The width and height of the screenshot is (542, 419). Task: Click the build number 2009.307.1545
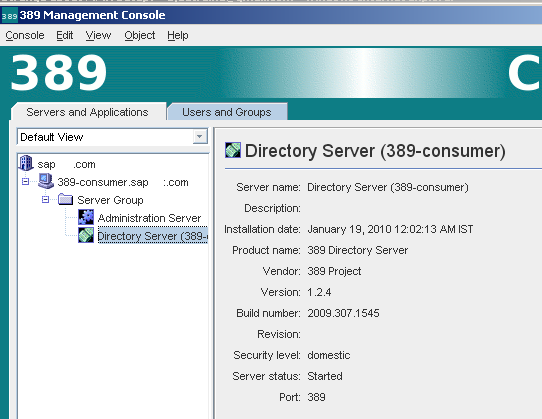[343, 313]
